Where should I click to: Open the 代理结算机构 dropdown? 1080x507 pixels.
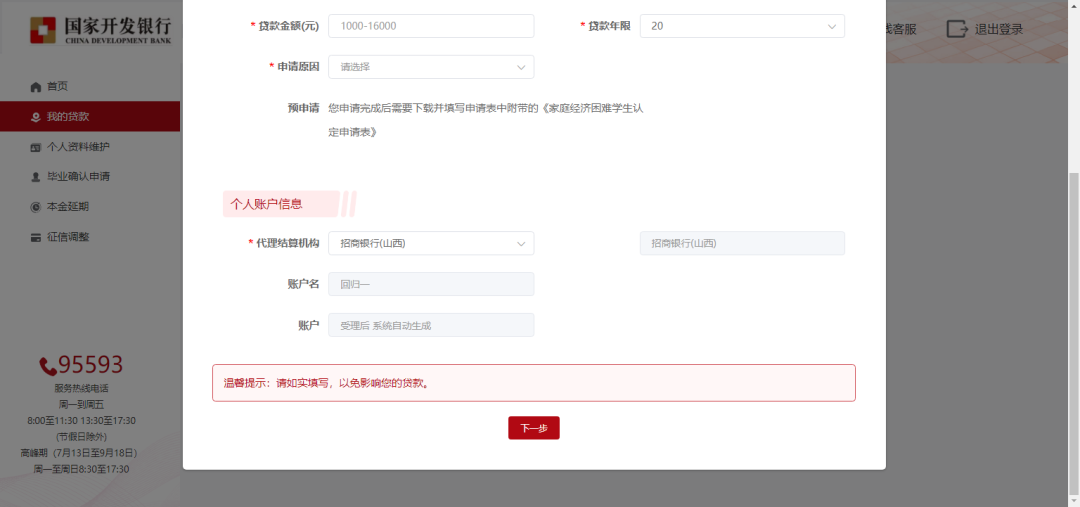(x=431, y=243)
